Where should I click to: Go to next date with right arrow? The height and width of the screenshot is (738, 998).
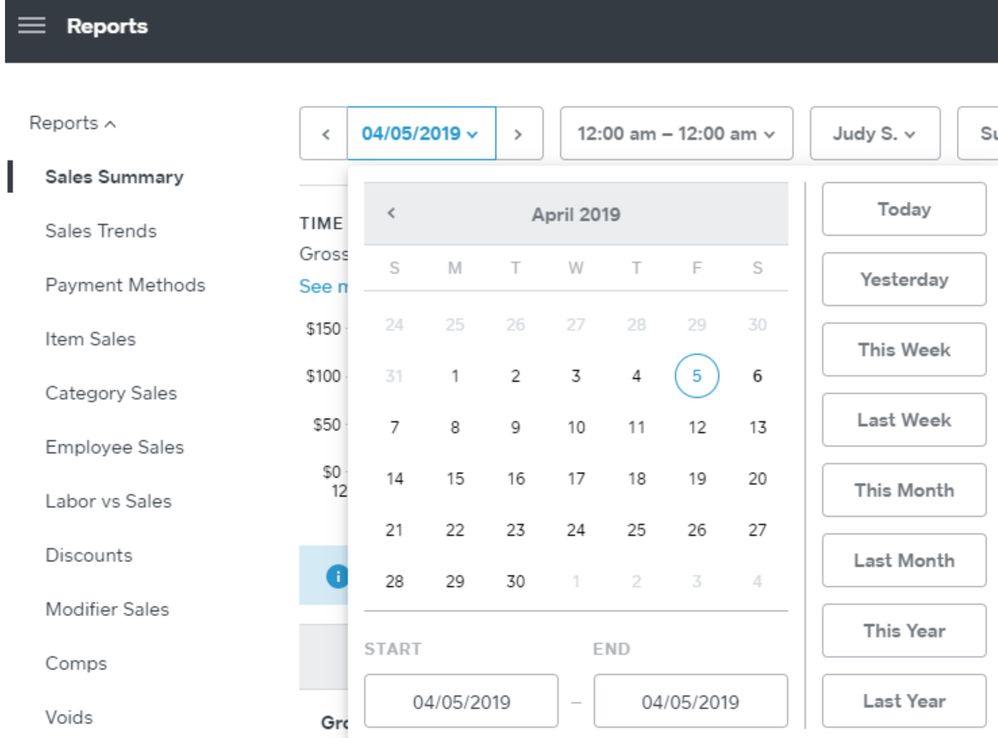519,134
